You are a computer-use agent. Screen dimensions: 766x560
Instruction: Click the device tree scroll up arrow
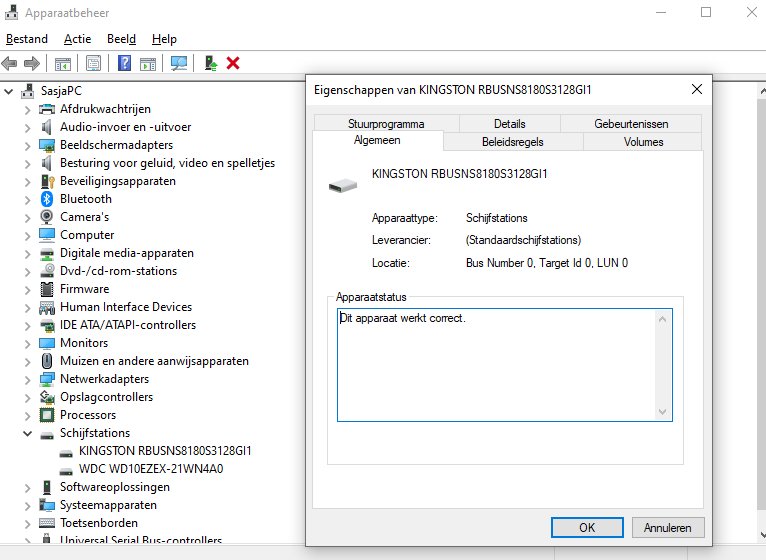coord(762,91)
